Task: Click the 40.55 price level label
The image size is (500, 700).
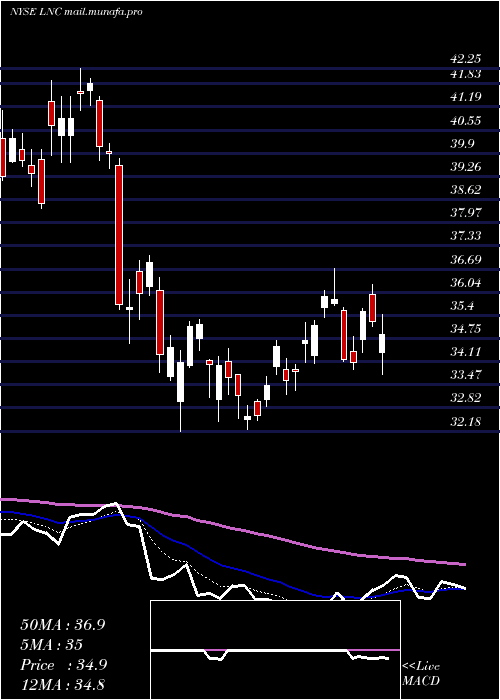Action: click(465, 121)
